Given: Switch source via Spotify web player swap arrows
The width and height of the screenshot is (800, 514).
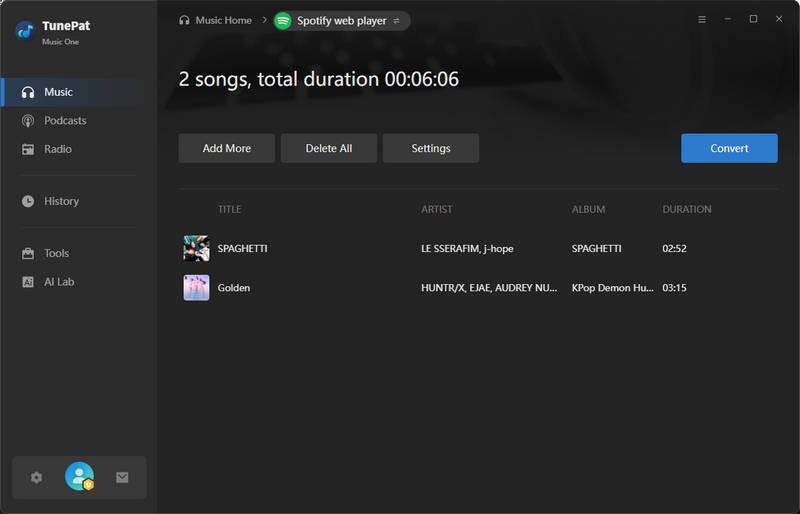Looking at the screenshot, I should 396,21.
